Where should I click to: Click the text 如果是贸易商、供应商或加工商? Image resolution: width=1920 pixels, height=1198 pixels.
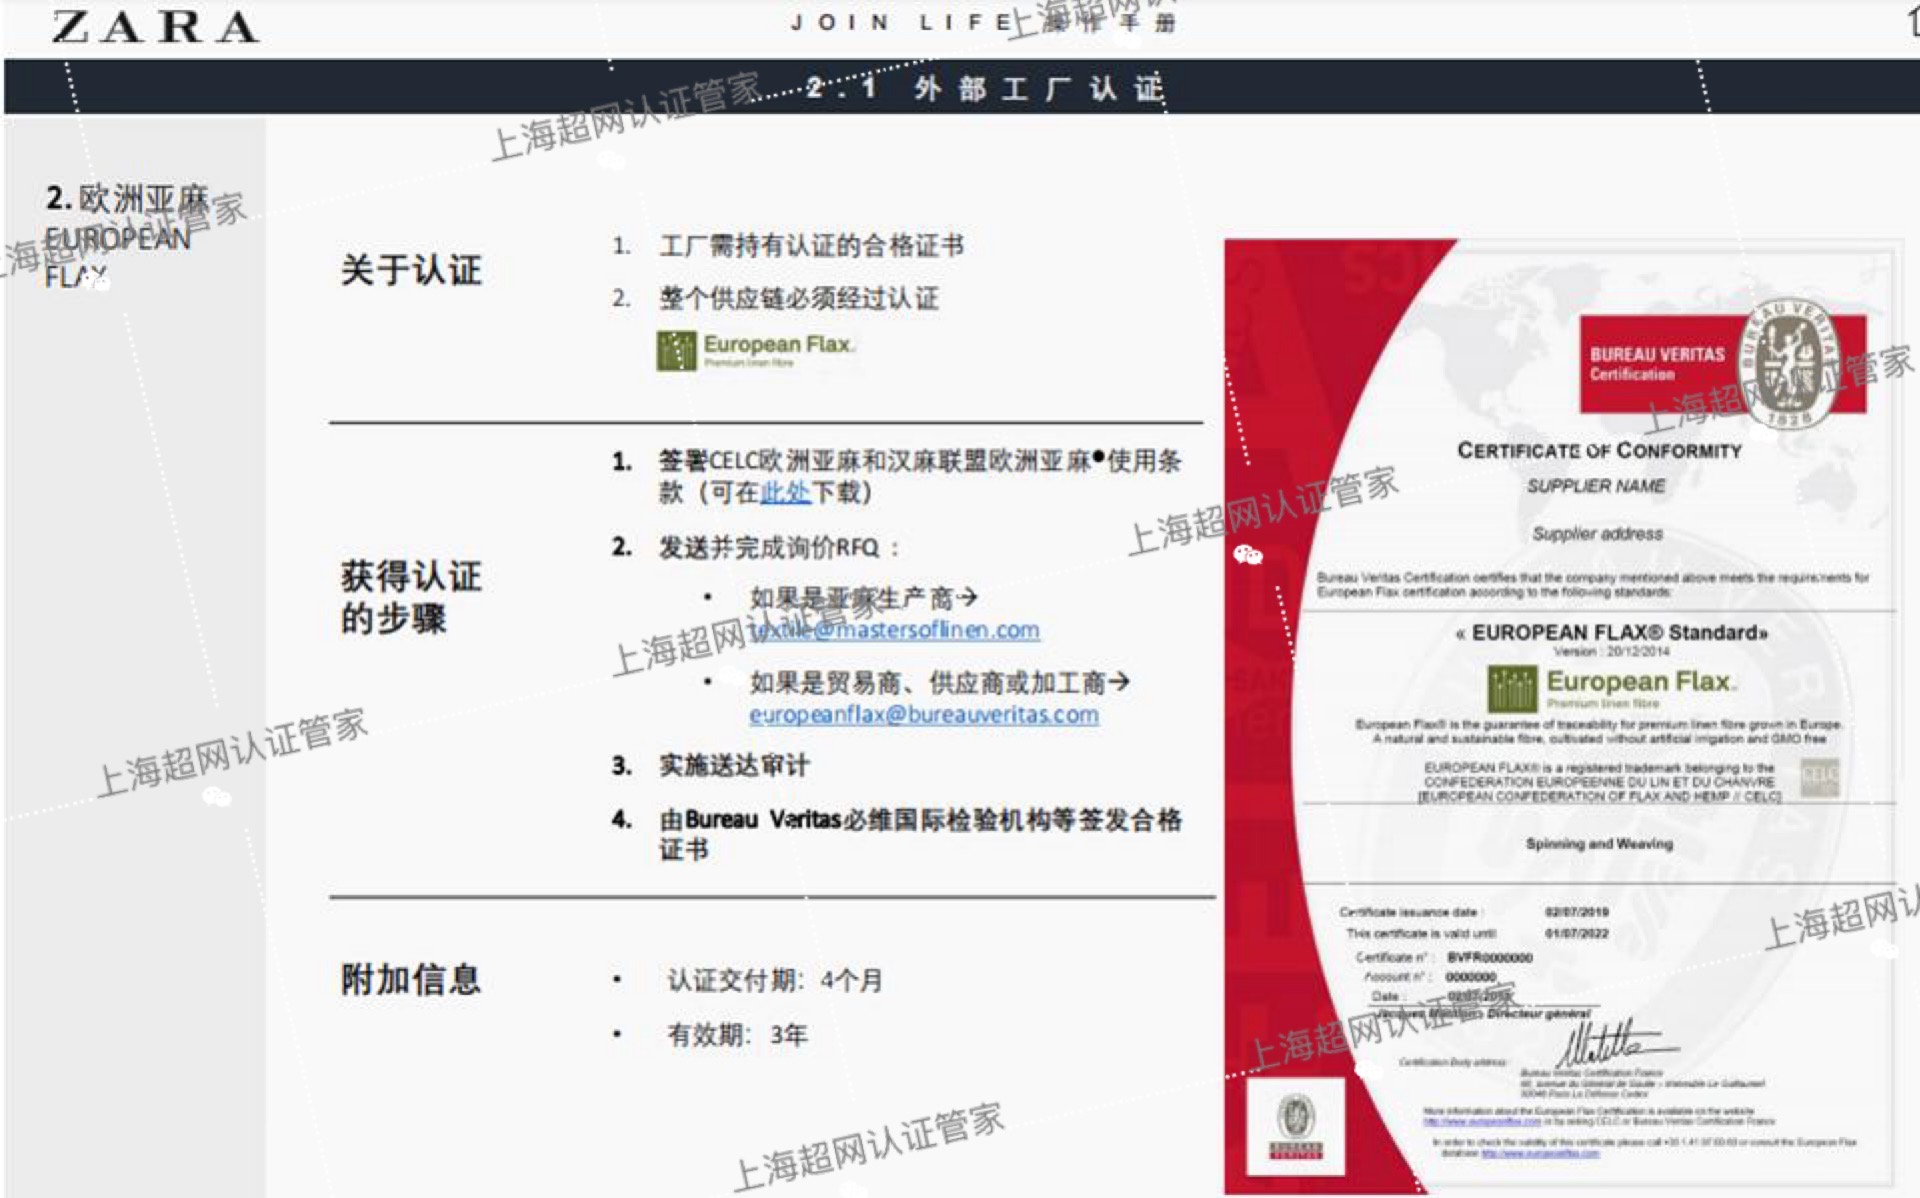[x=940, y=683]
